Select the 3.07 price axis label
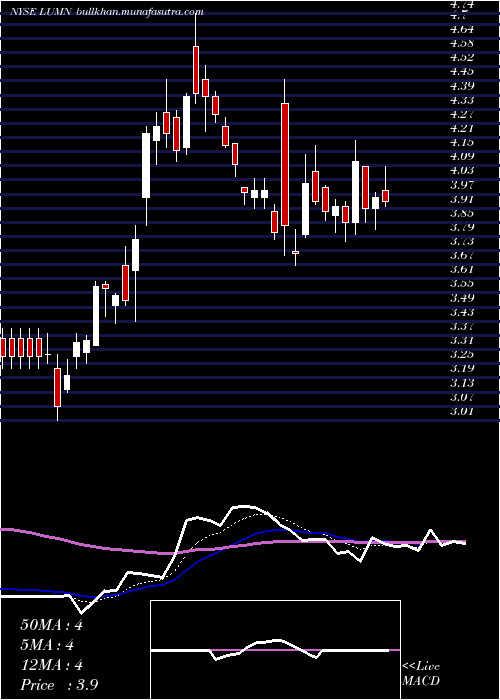Viewport: 500px width, 700px height. (x=462, y=397)
